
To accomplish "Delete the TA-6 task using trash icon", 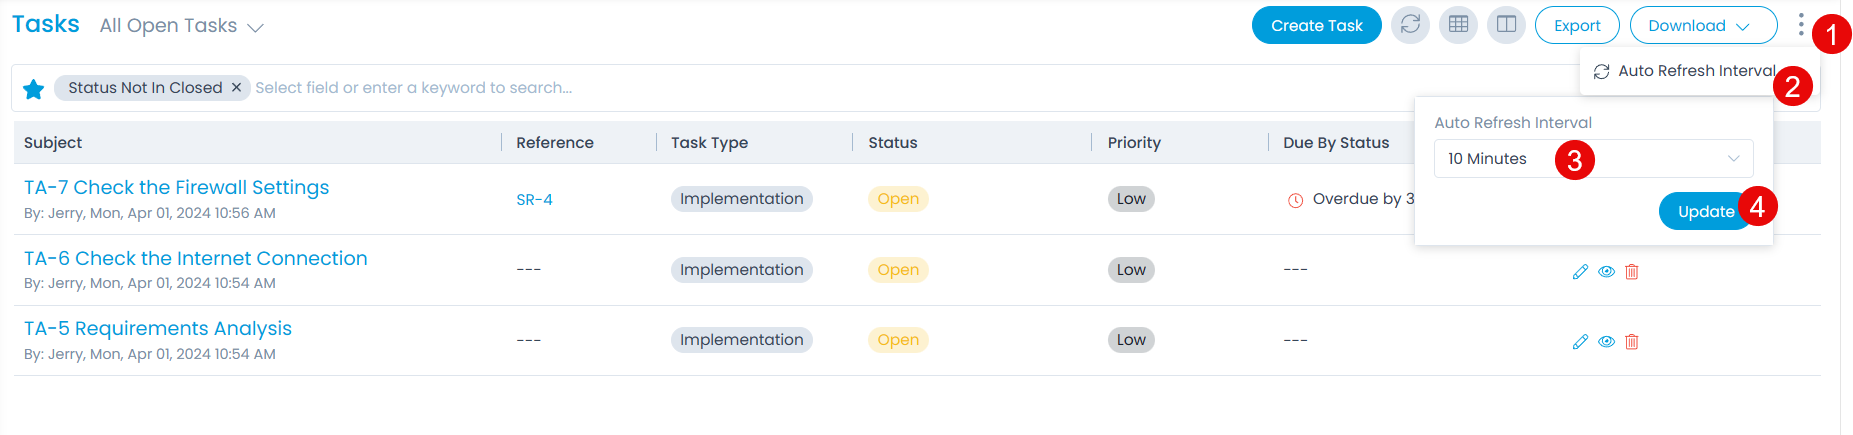I will tap(1632, 272).
